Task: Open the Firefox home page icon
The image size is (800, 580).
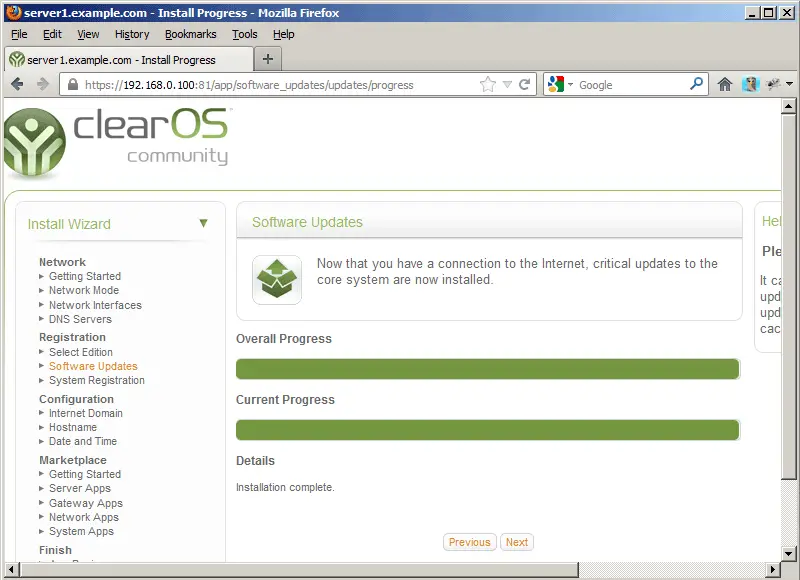Action: coord(725,84)
